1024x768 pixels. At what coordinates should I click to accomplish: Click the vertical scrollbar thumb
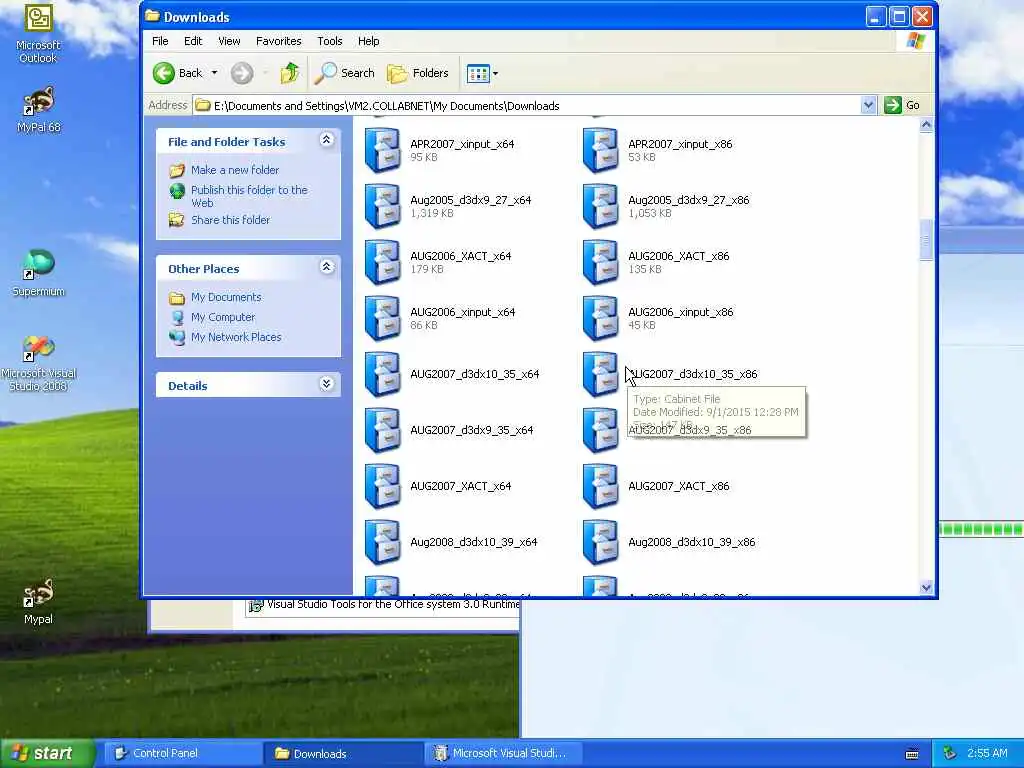pos(926,240)
